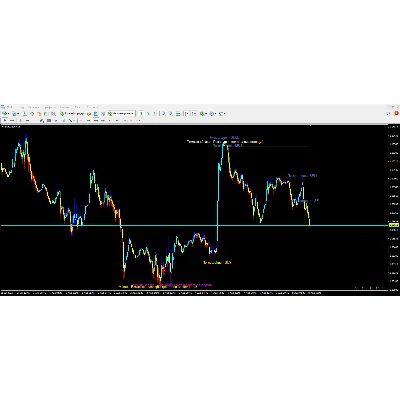400x400 pixels.
Task: Switch to the D1 timeframe
Action: (x=124, y=120)
